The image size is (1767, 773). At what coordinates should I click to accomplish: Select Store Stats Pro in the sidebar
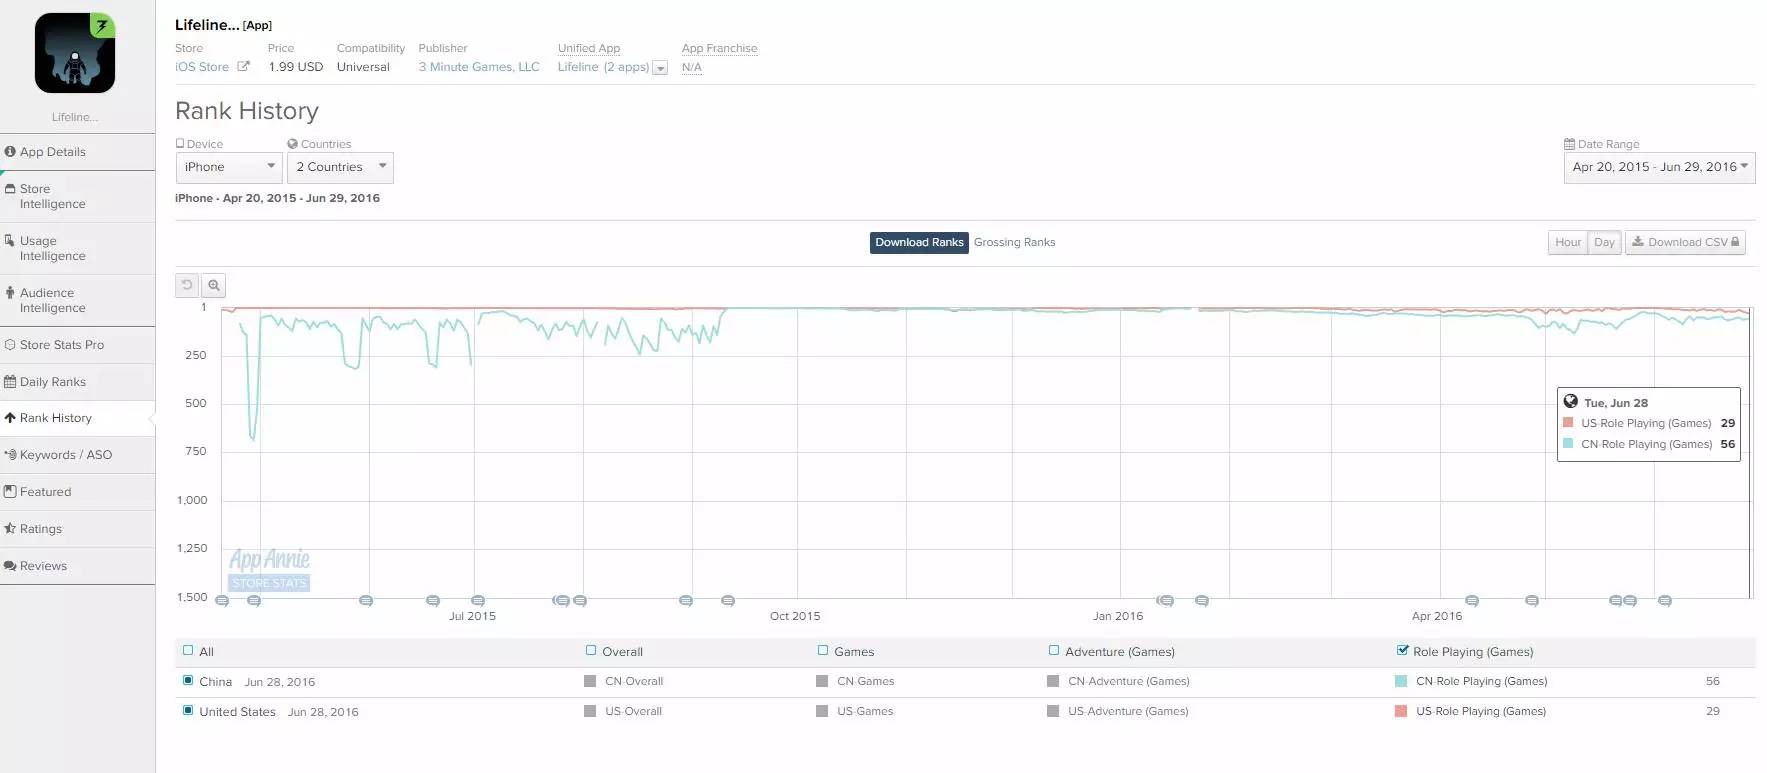coord(77,345)
